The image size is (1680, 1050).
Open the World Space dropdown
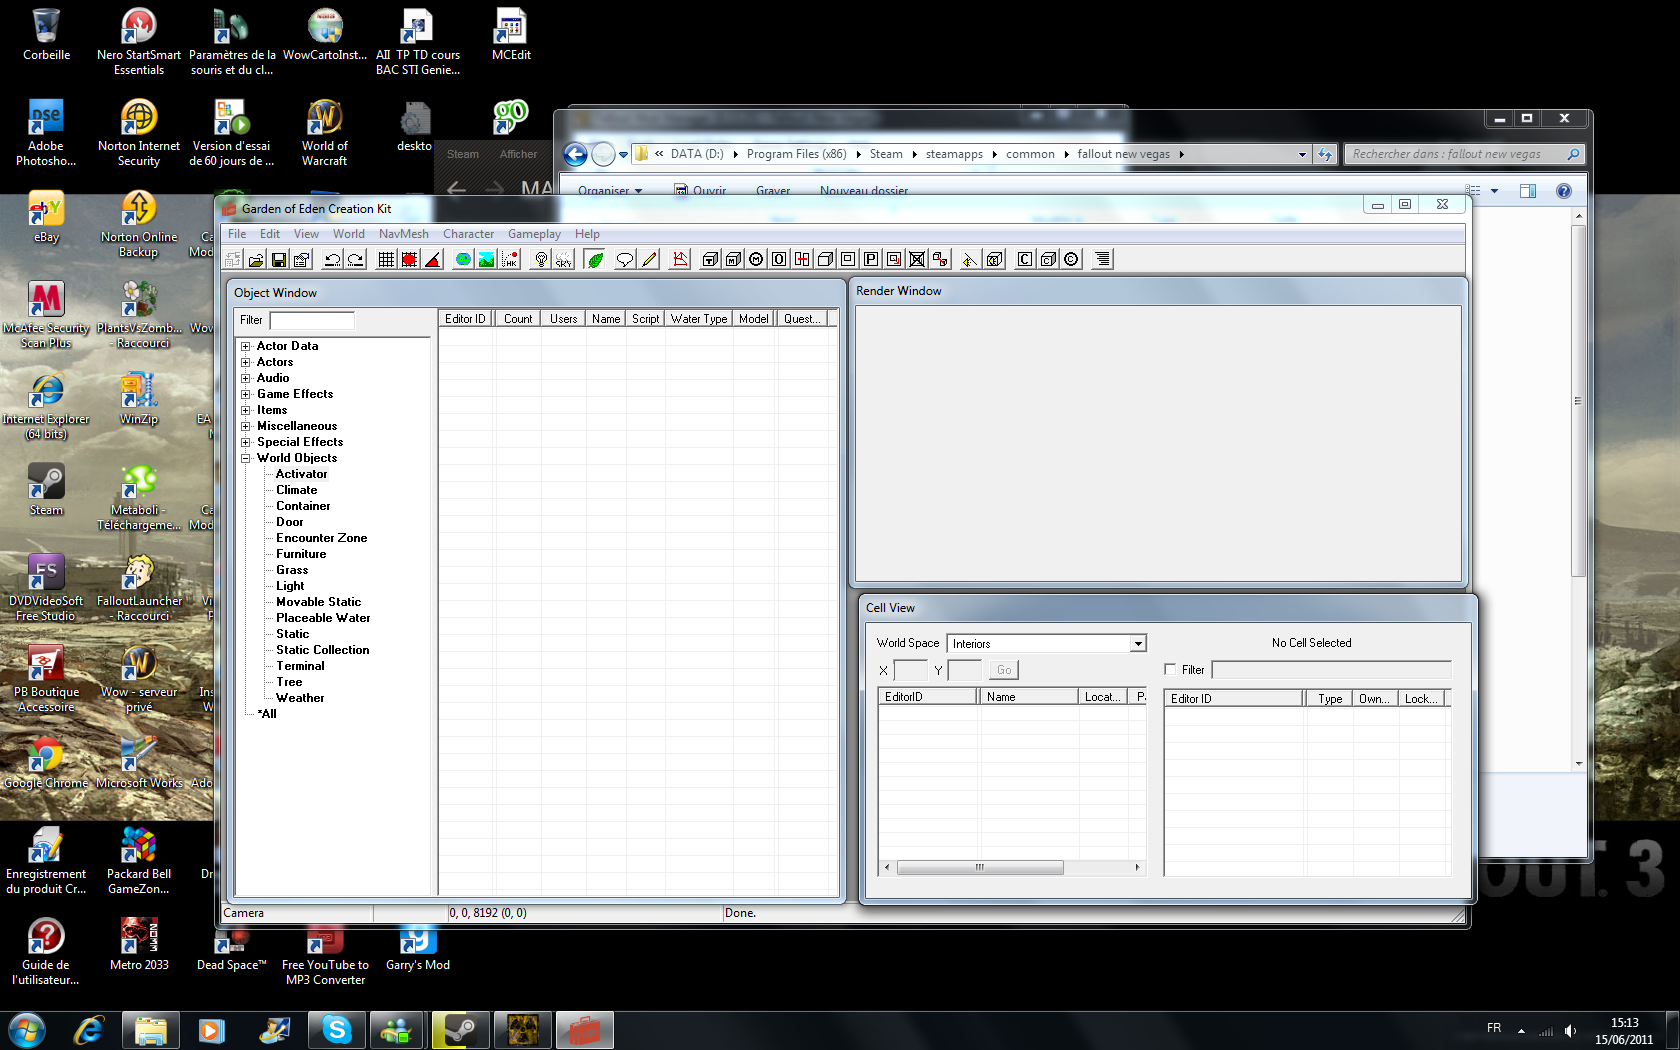(x=1137, y=644)
